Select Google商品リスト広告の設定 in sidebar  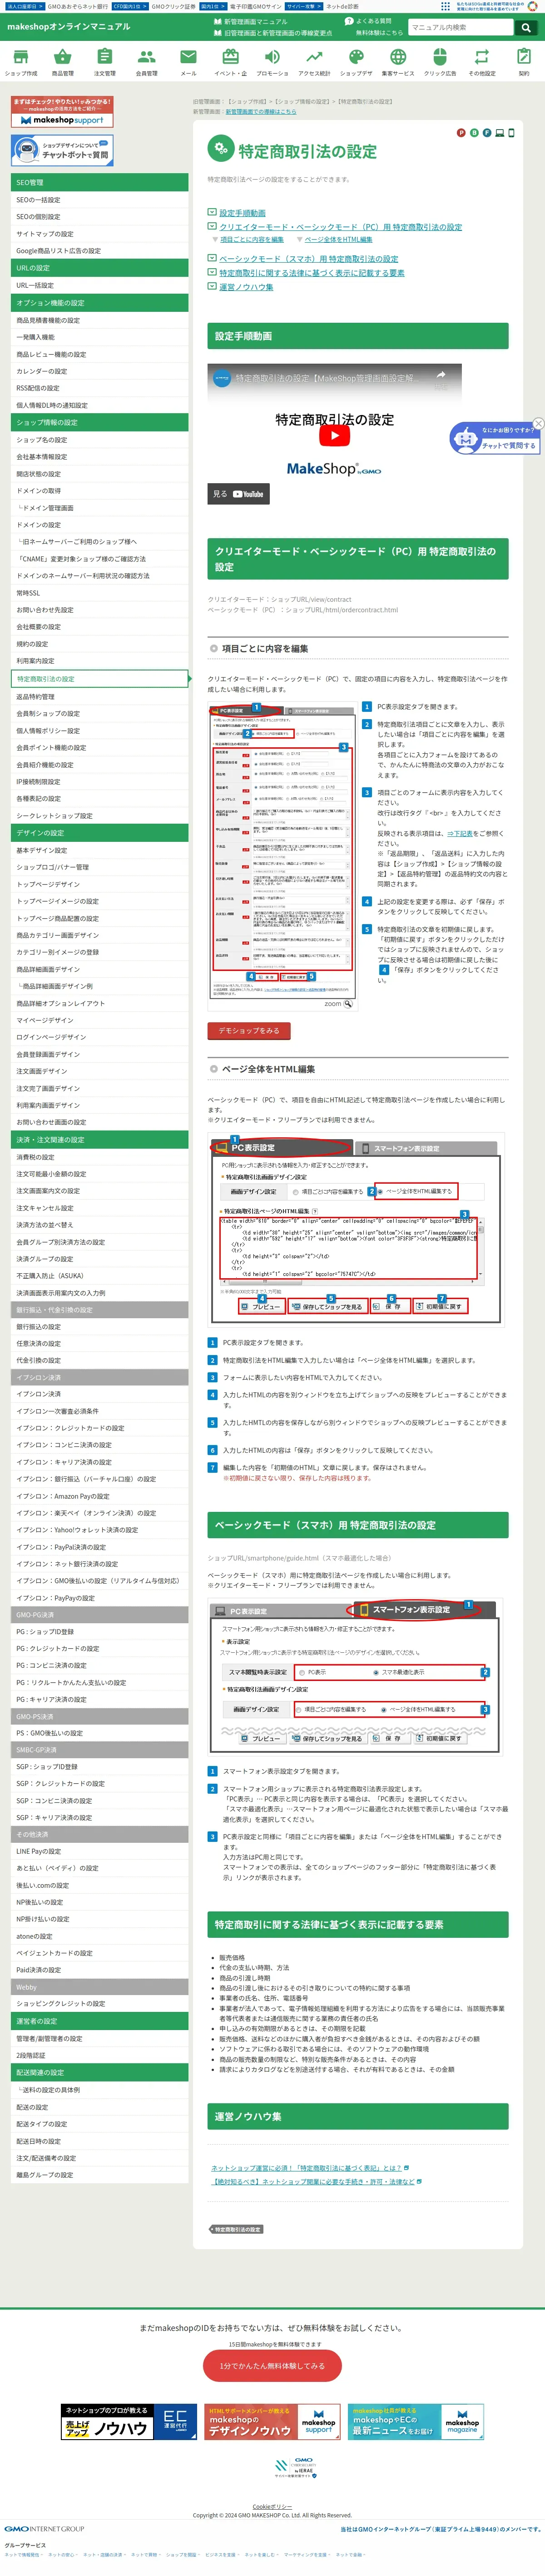point(99,251)
